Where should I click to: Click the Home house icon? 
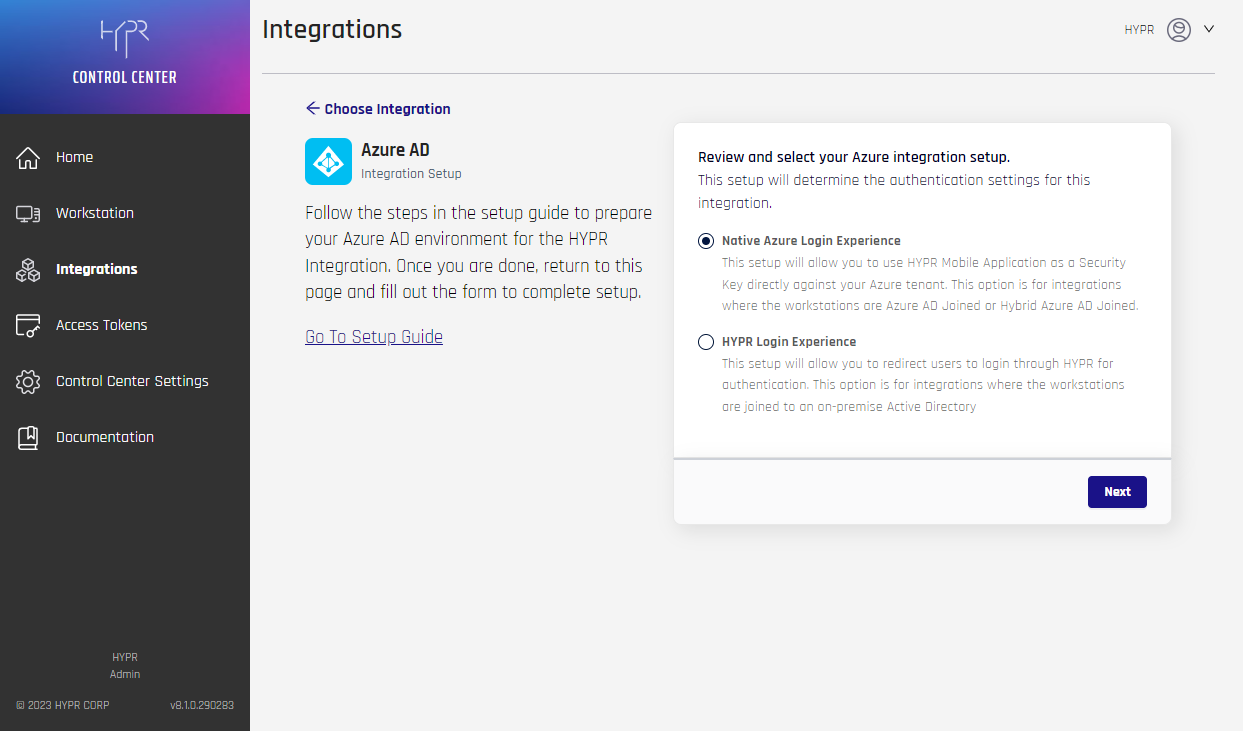(28, 157)
